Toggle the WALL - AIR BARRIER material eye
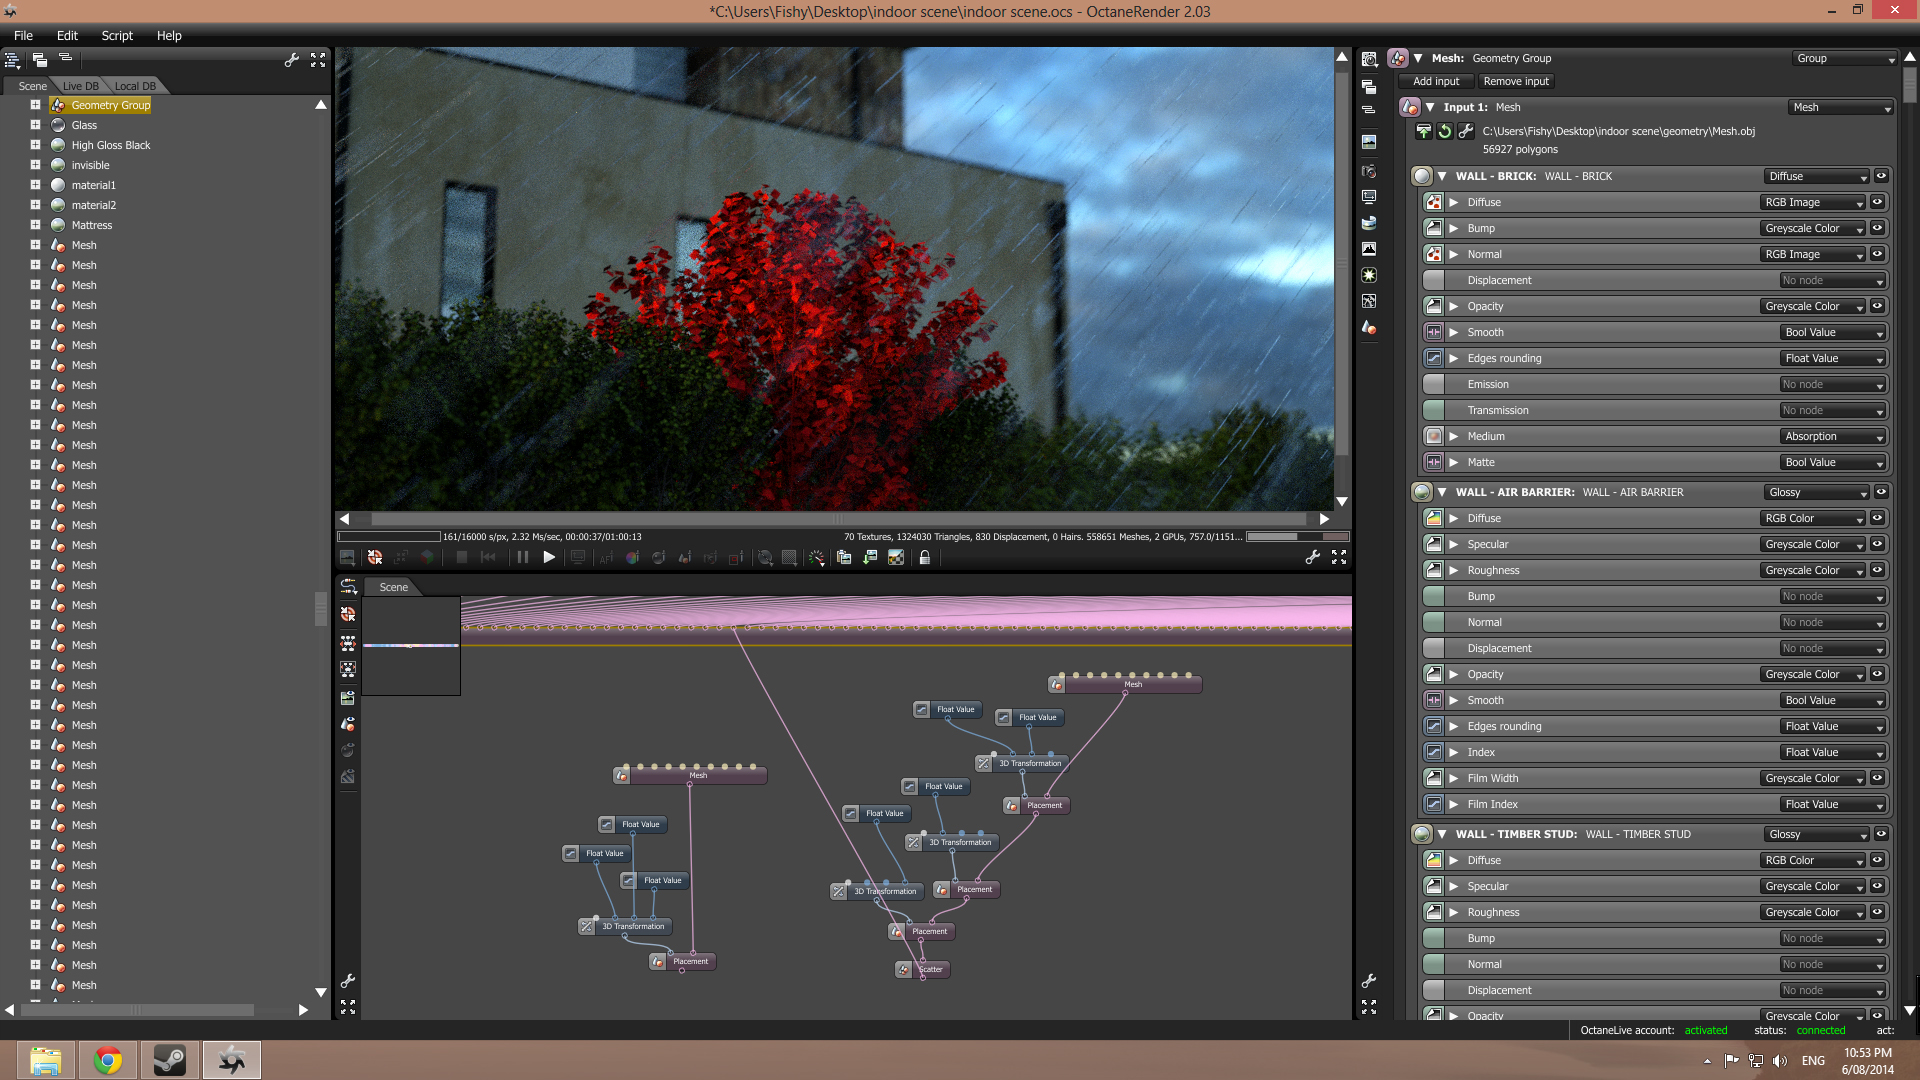The width and height of the screenshot is (1920, 1080). [1881, 492]
